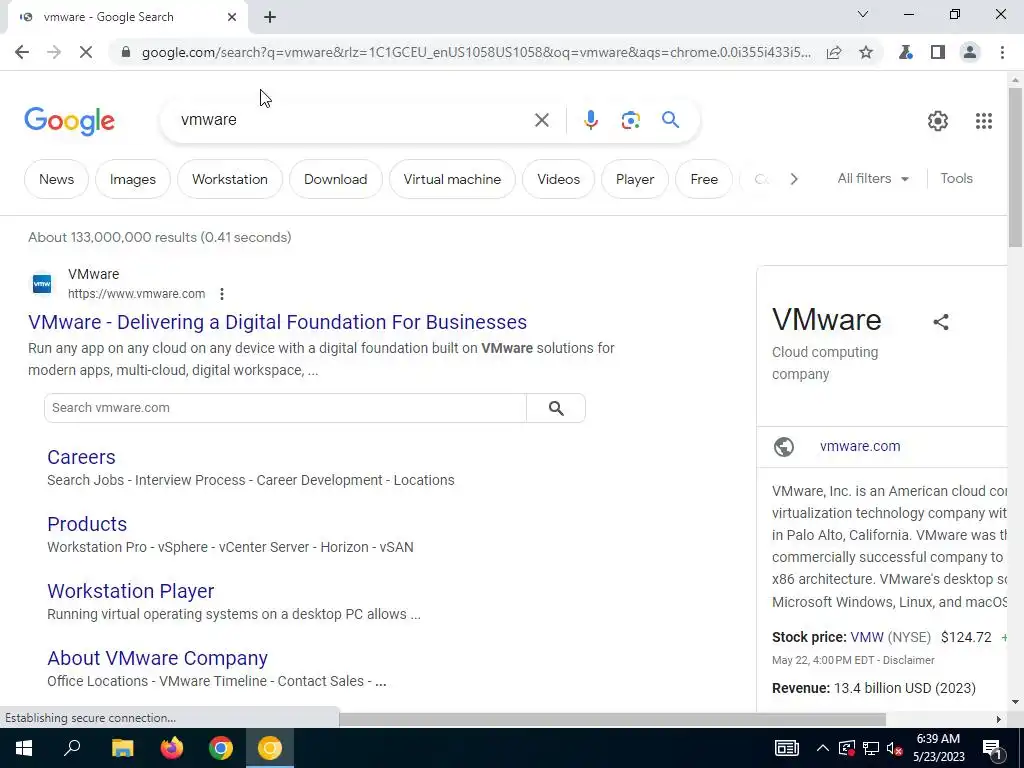This screenshot has height=768, width=1024.
Task: Open the Workstation Player sitelink
Action: (131, 591)
